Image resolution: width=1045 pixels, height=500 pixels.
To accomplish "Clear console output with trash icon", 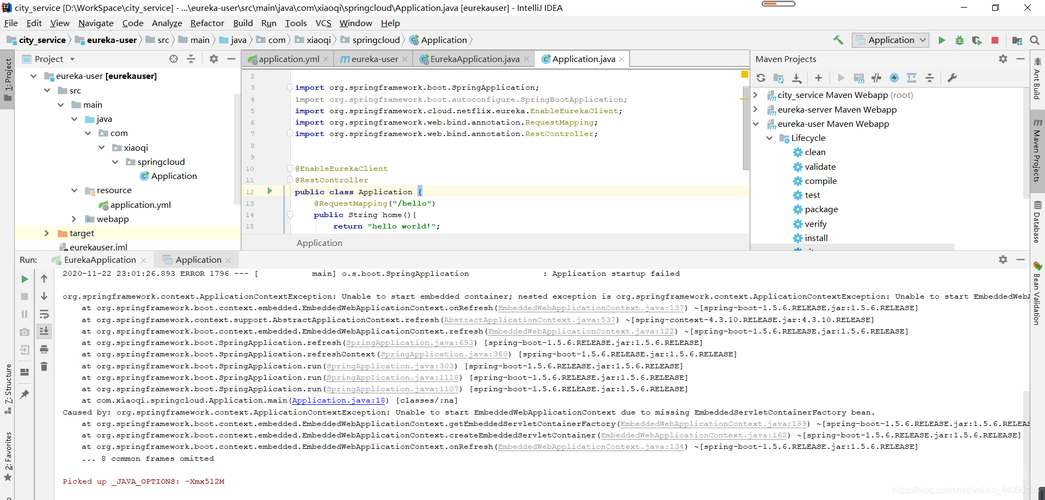I will pyautogui.click(x=44, y=367).
